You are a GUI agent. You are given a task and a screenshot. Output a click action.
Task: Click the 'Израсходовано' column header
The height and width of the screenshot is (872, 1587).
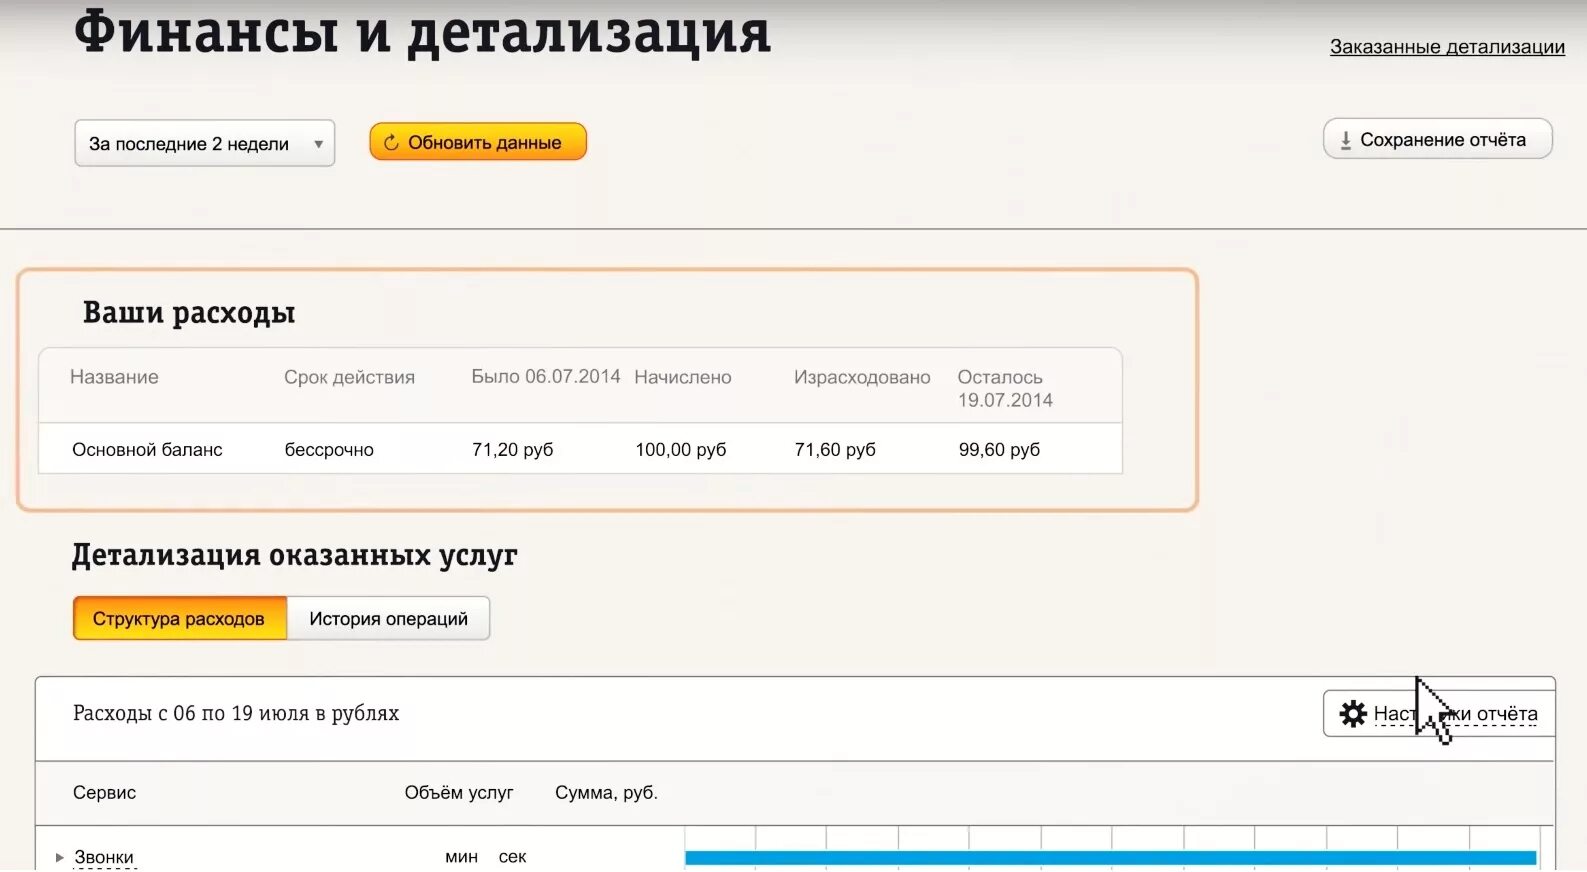[862, 377]
